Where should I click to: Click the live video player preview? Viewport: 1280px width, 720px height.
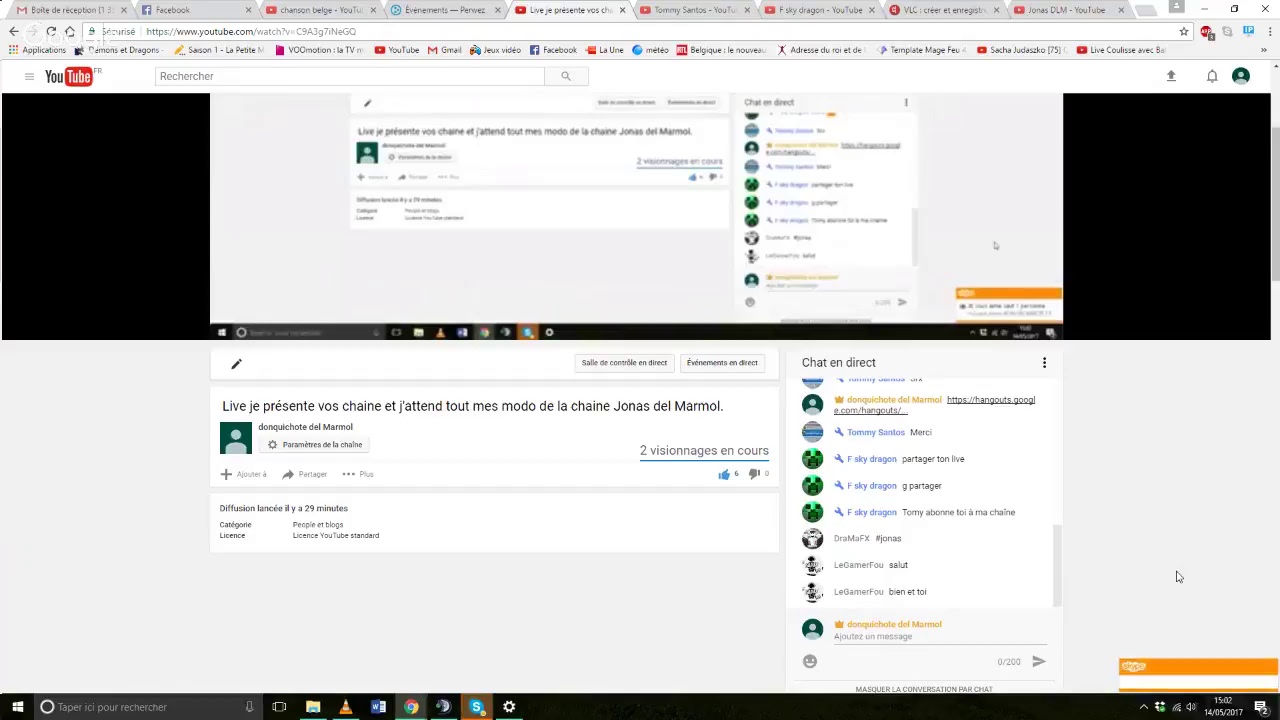[x=636, y=217]
